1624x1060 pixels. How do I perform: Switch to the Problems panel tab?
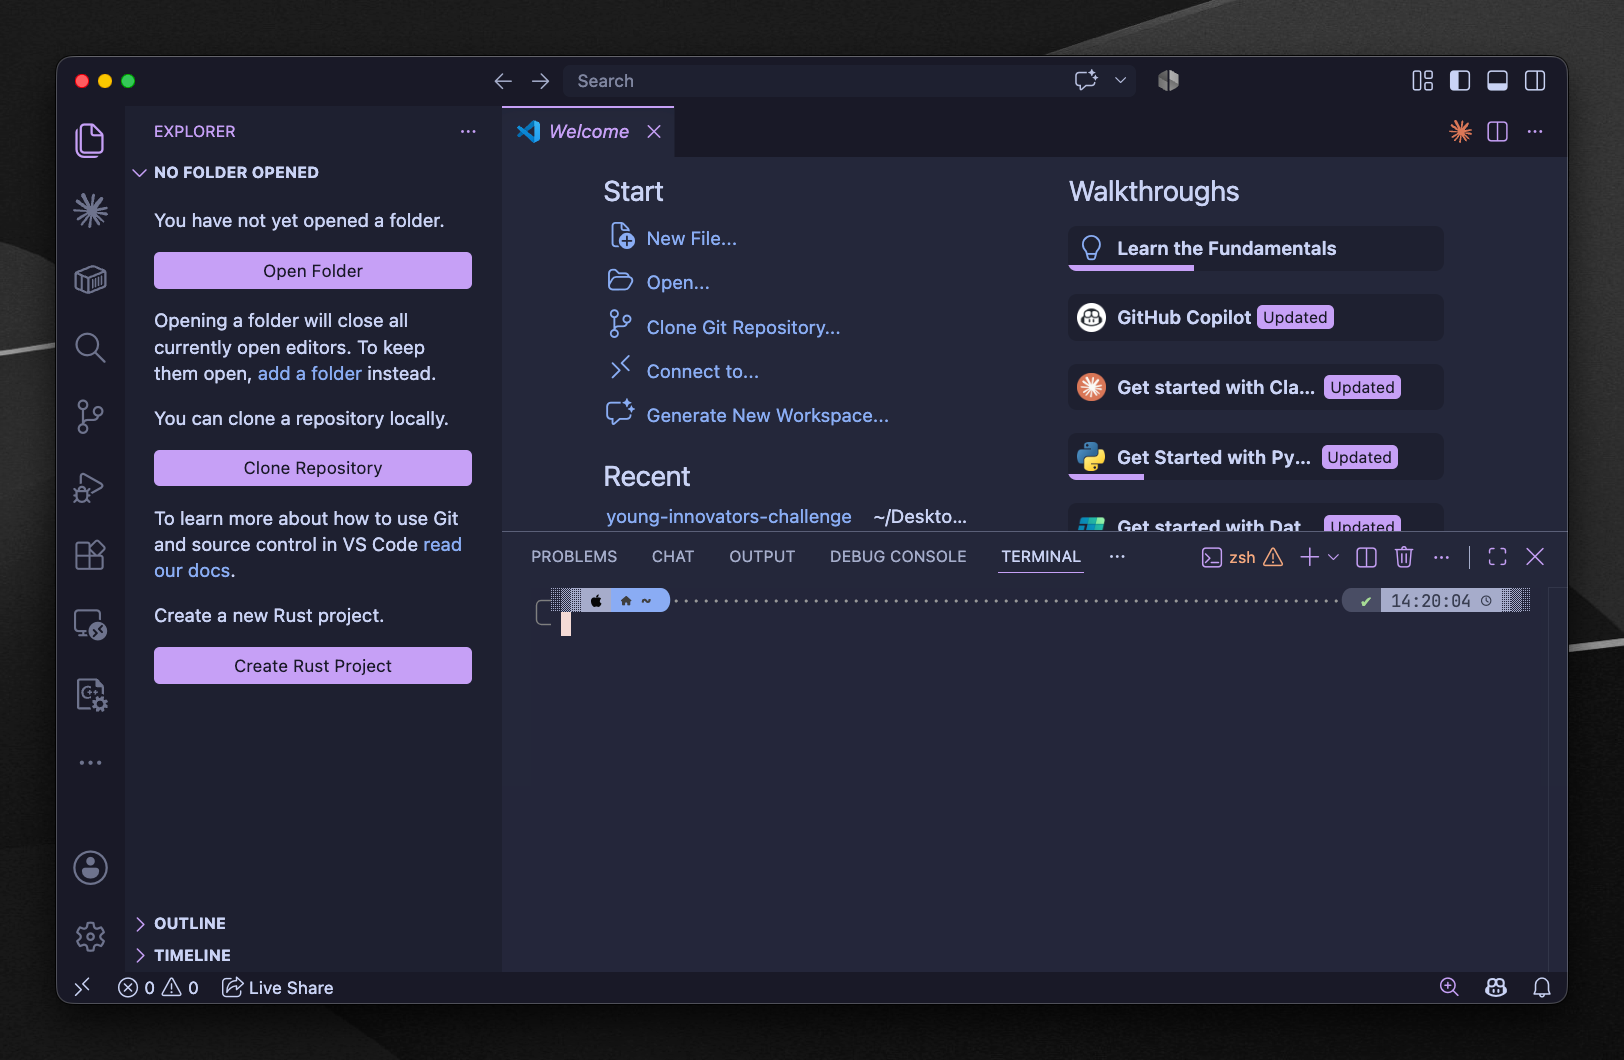(x=574, y=557)
